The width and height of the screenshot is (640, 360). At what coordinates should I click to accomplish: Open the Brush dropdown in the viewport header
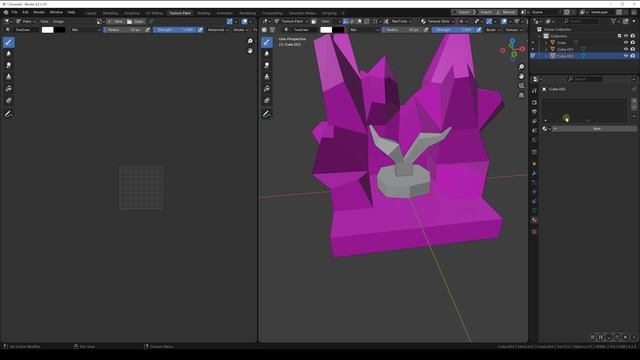[x=493, y=30]
